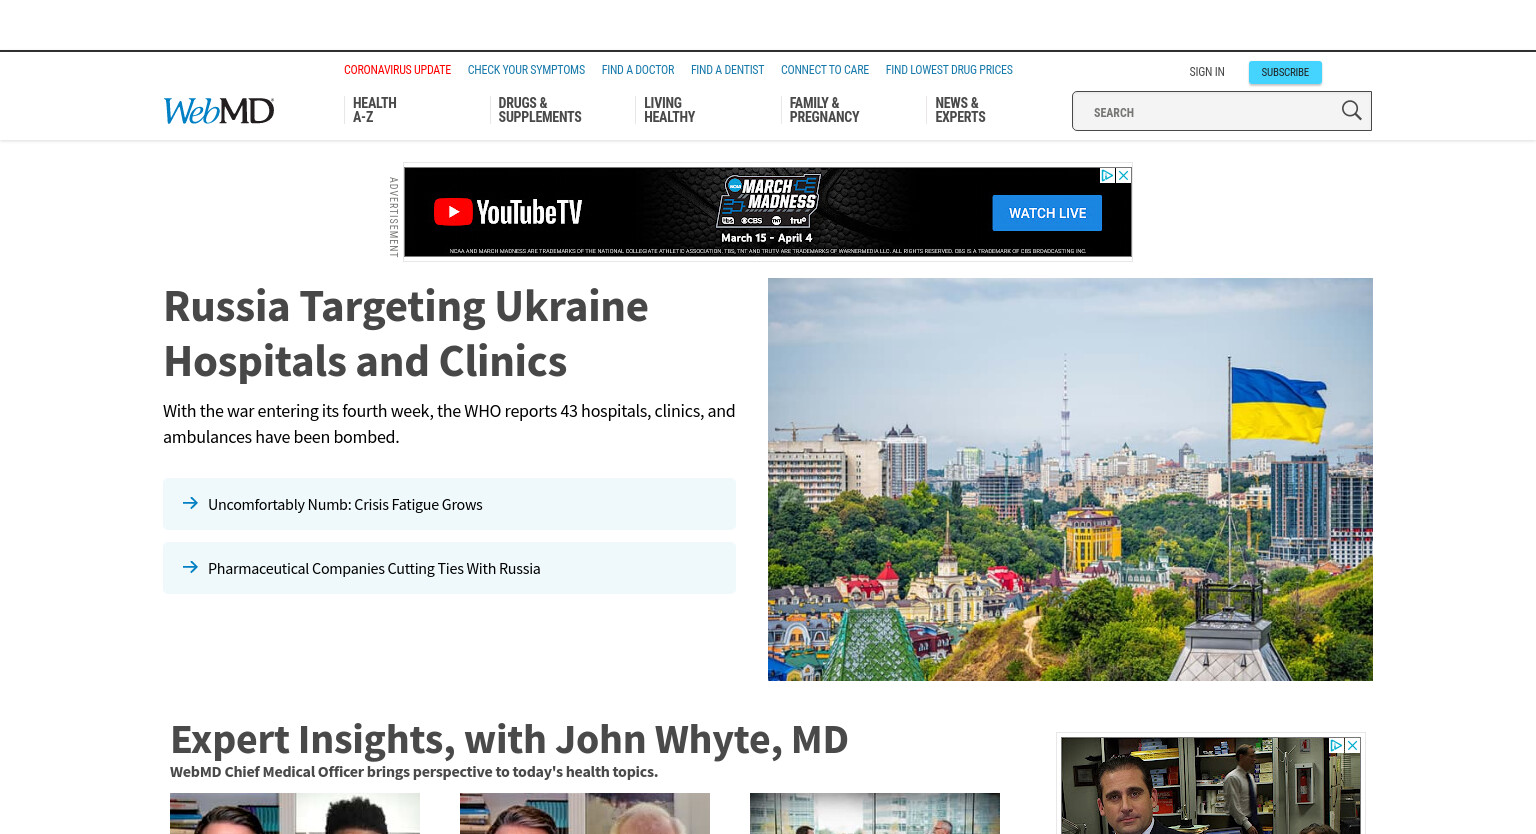1536x834 pixels.
Task: Close the sidebar video ad
Action: click(x=1353, y=746)
